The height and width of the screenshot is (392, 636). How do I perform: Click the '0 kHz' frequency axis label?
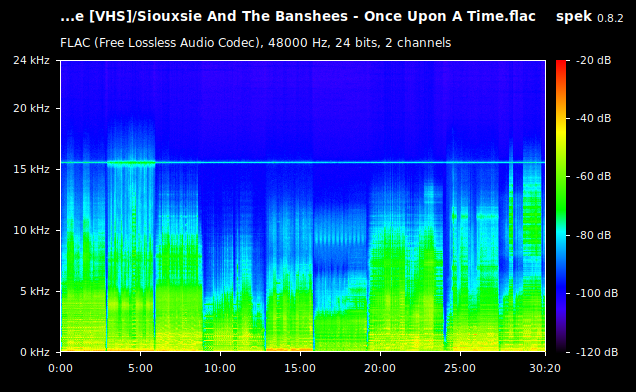34,352
